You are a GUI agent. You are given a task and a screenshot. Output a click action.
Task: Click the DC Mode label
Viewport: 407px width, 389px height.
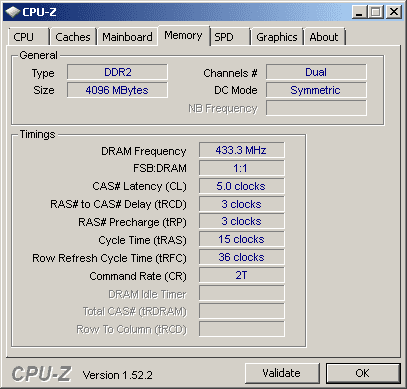[236, 90]
